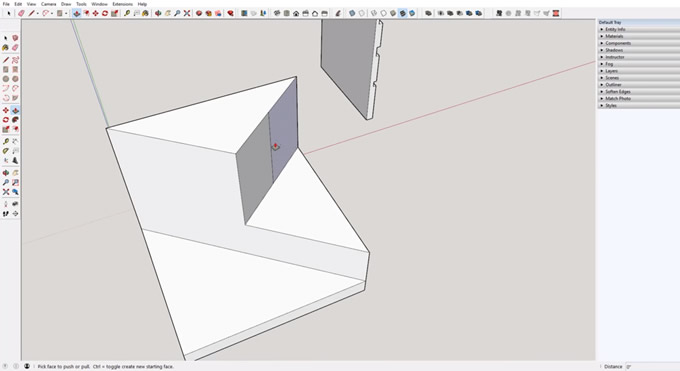Enable Shaded With Textures face style
Viewport: 680px width, 371px height.
[x=402, y=13]
